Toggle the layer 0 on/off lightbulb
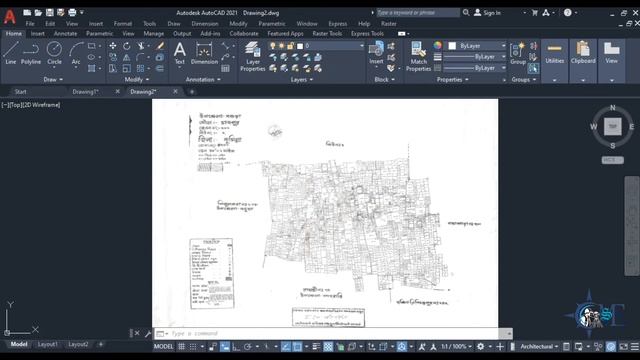The width and height of the screenshot is (640, 360). point(273,46)
